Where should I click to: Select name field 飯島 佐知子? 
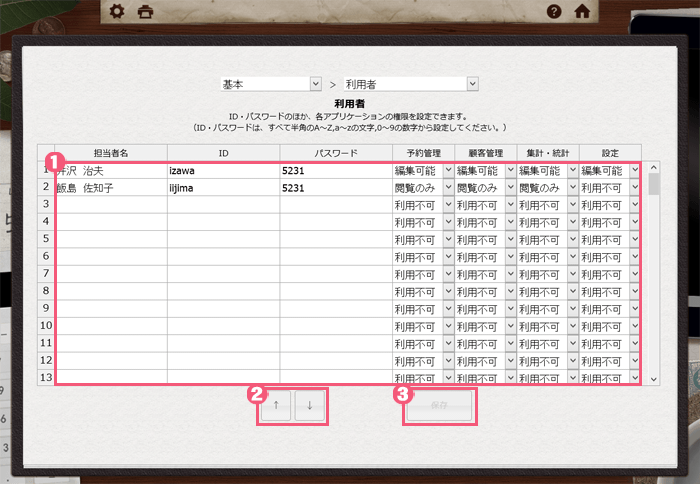[x=111, y=188]
